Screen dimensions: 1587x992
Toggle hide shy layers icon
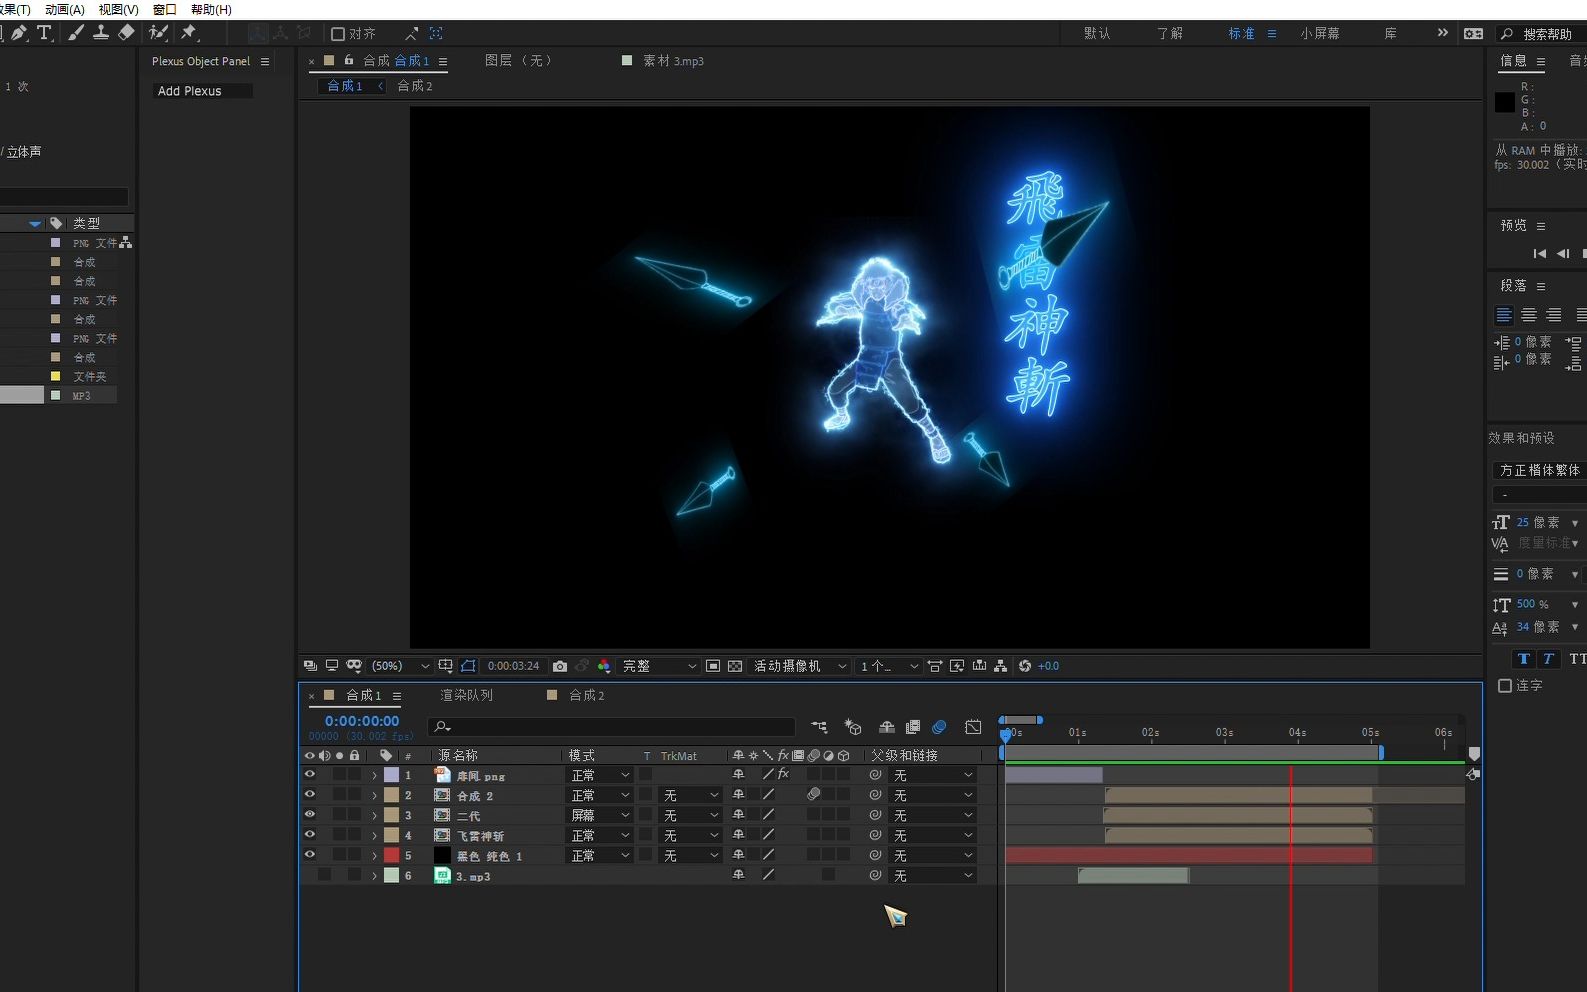point(887,727)
